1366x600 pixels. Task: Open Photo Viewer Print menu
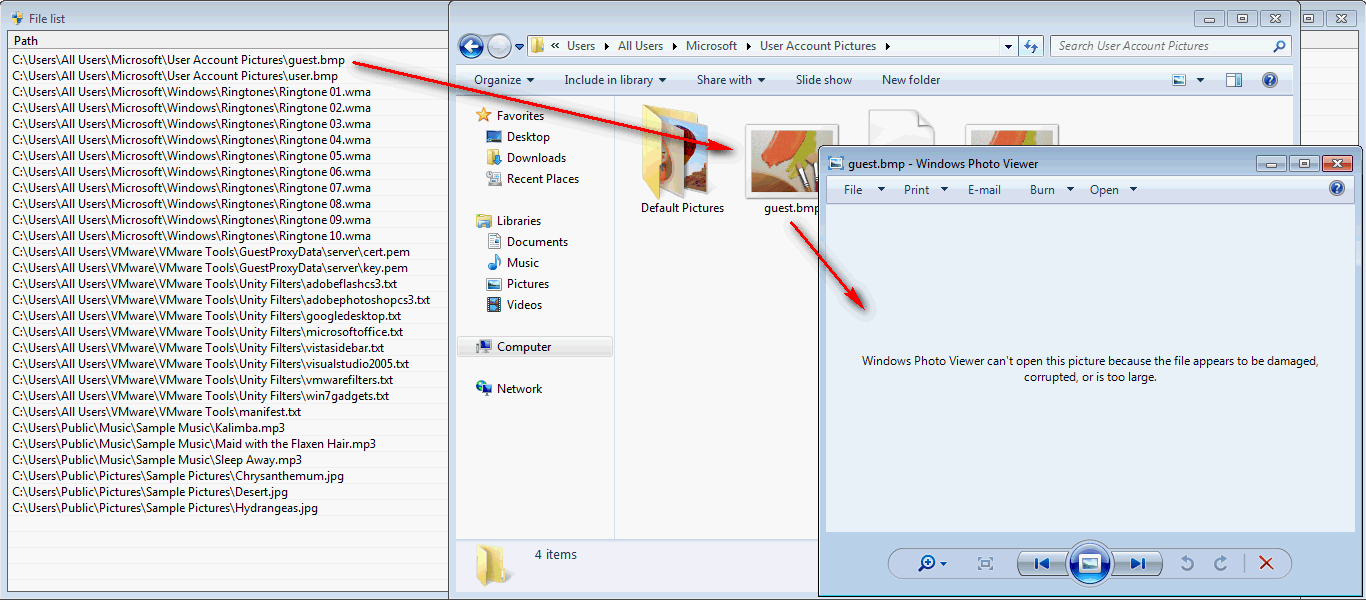(x=917, y=190)
